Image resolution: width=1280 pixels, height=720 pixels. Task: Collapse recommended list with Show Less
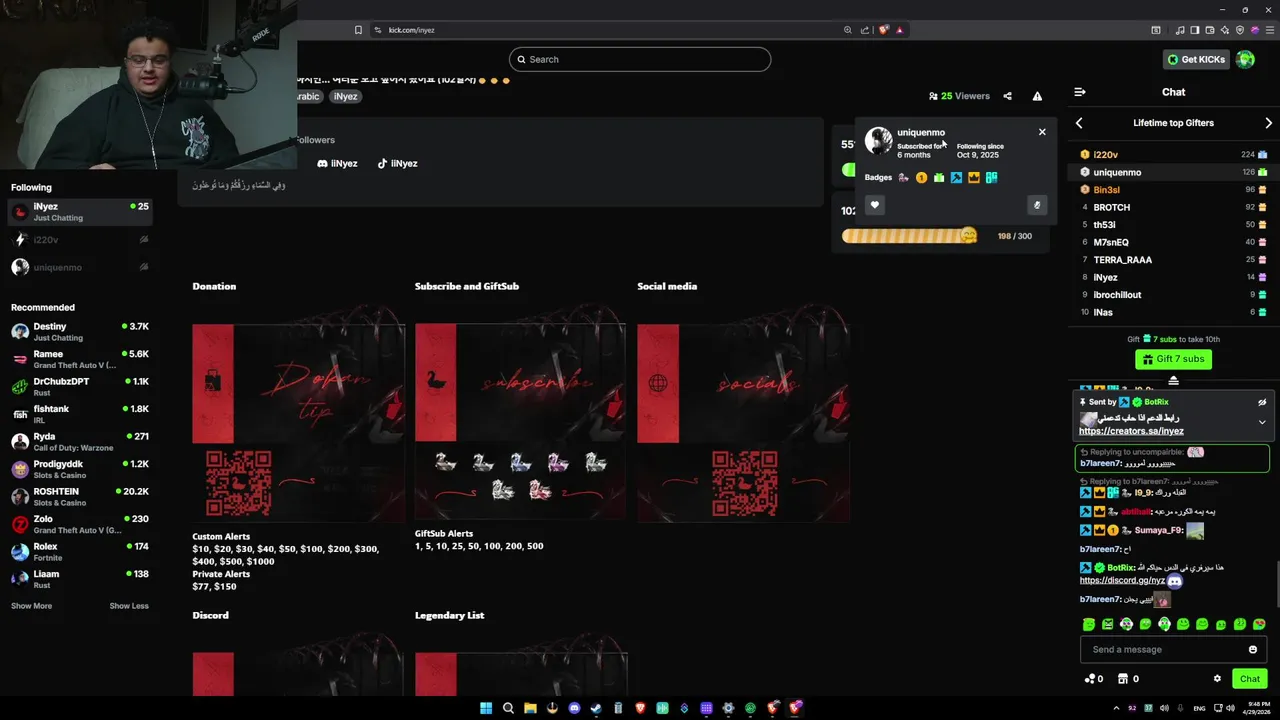click(129, 606)
